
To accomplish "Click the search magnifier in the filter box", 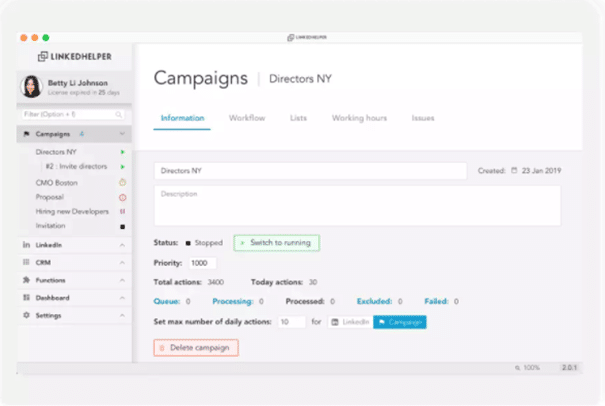I will tap(118, 115).
